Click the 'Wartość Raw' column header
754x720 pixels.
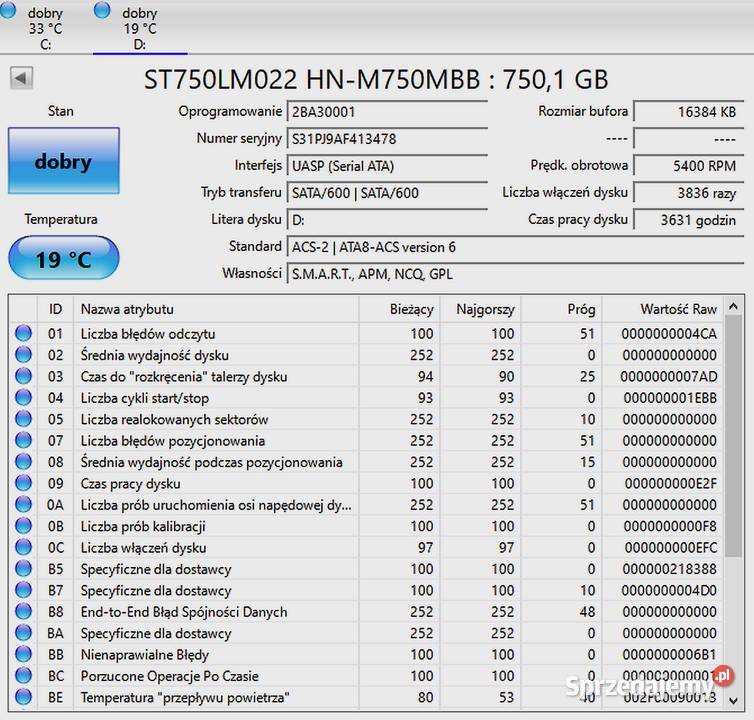click(662, 309)
